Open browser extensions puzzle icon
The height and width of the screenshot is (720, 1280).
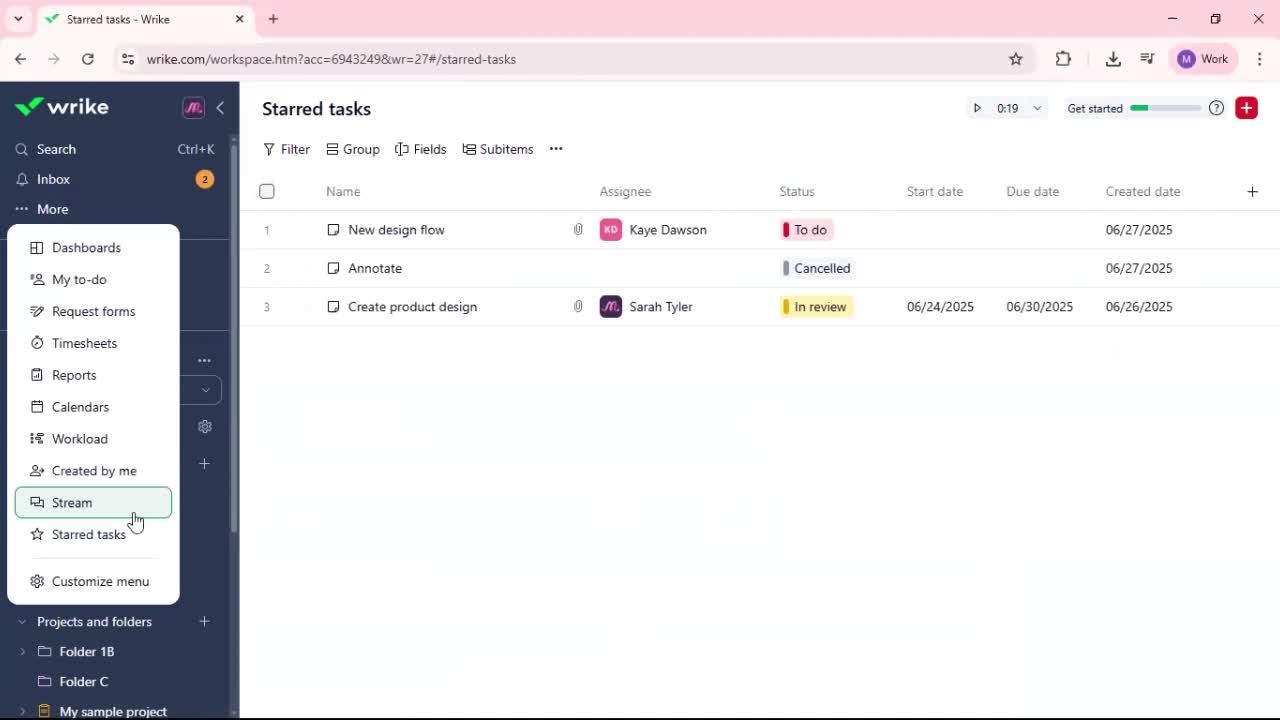point(1063,59)
